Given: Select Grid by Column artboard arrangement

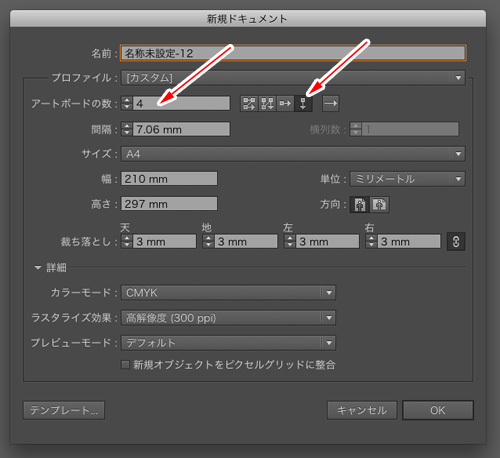Looking at the screenshot, I should point(267,104).
